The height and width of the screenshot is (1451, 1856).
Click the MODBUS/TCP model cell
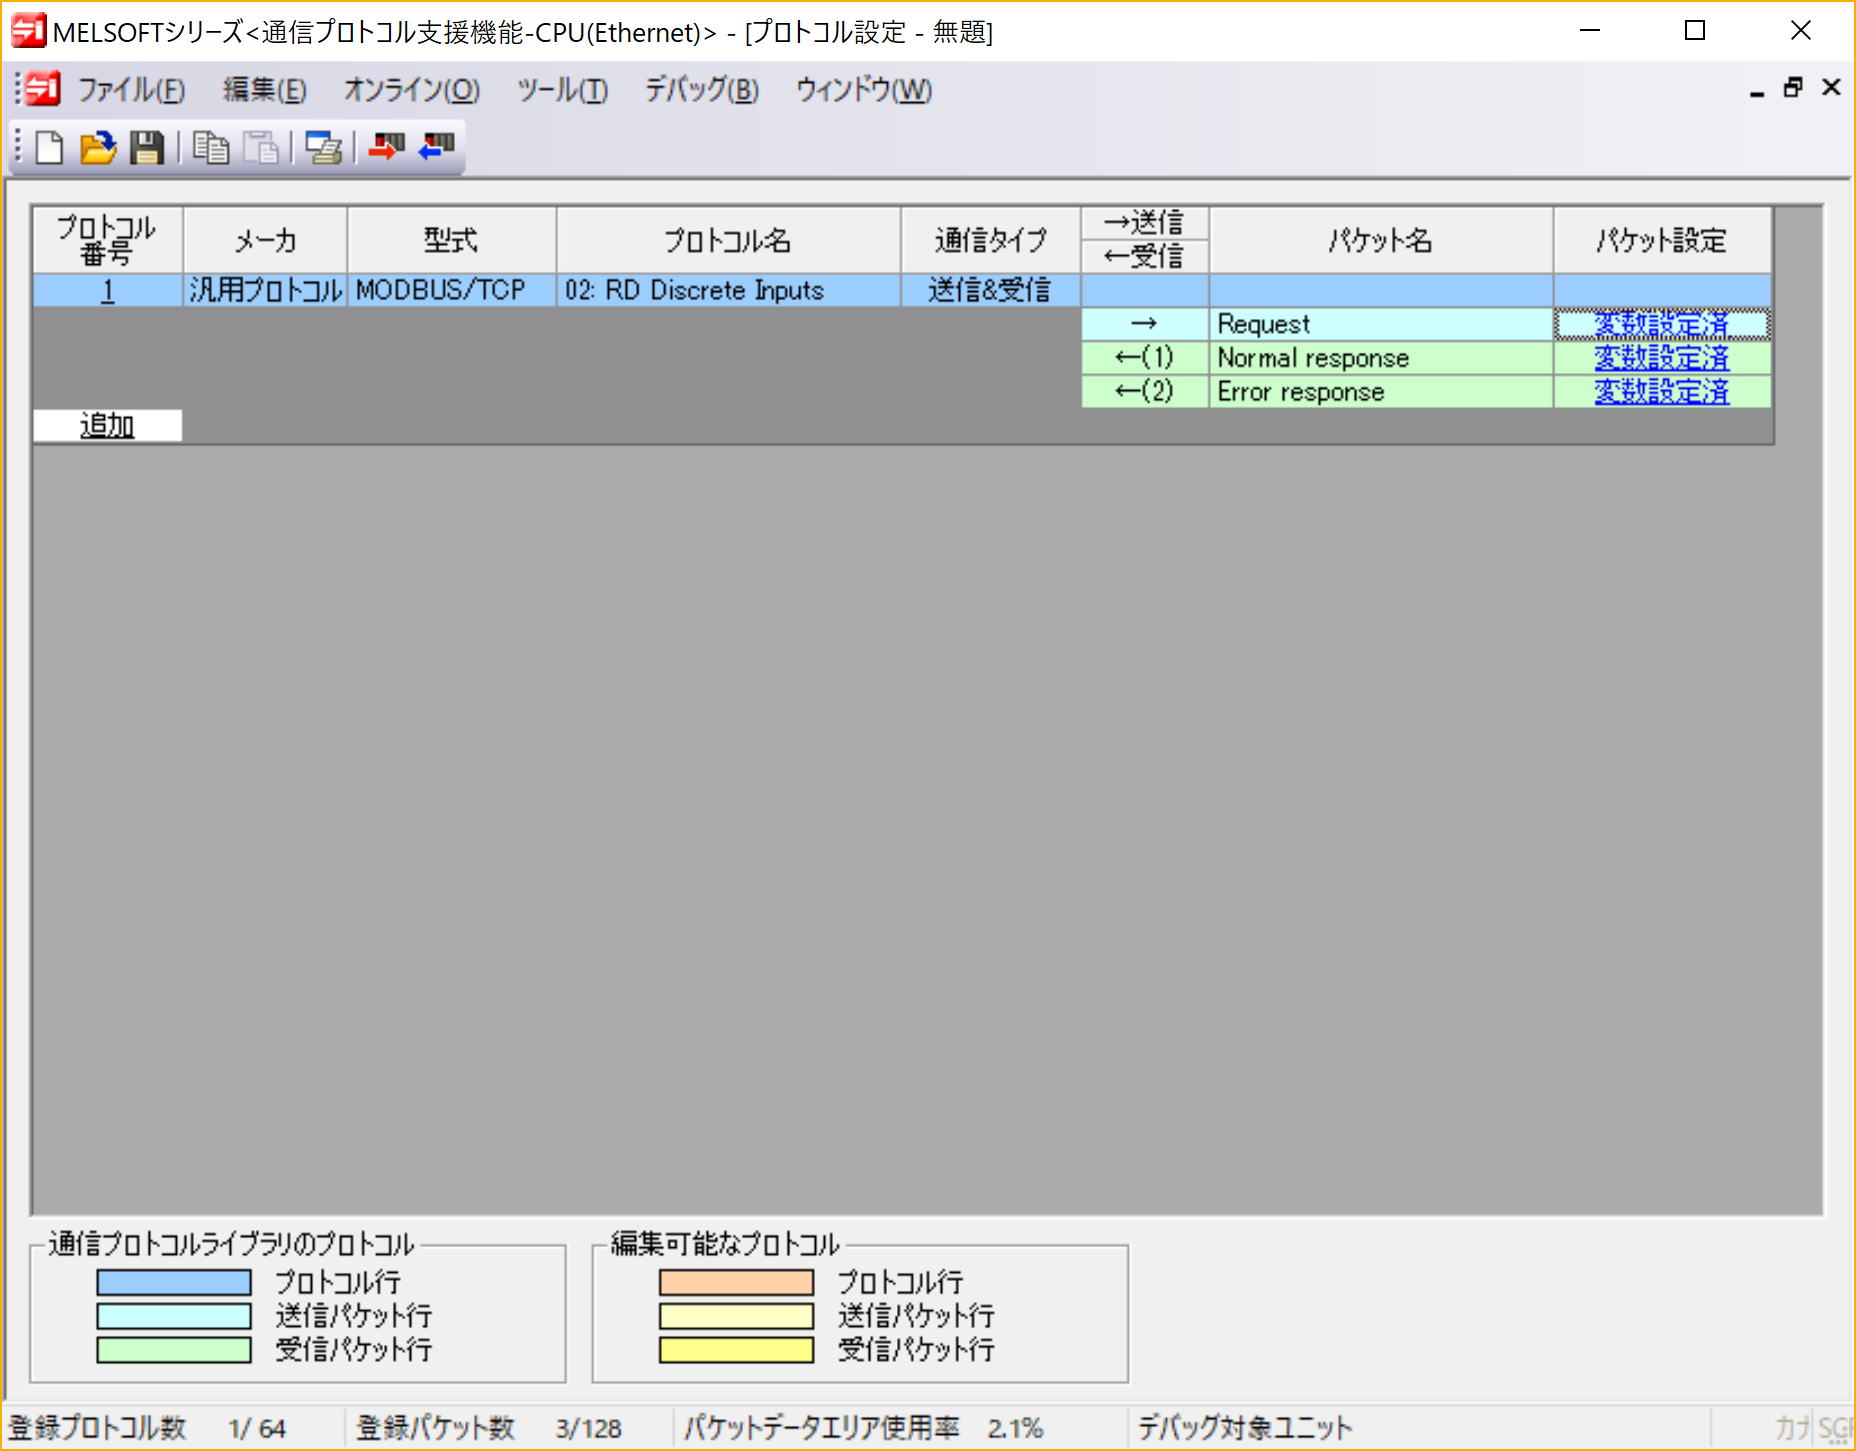[x=451, y=290]
